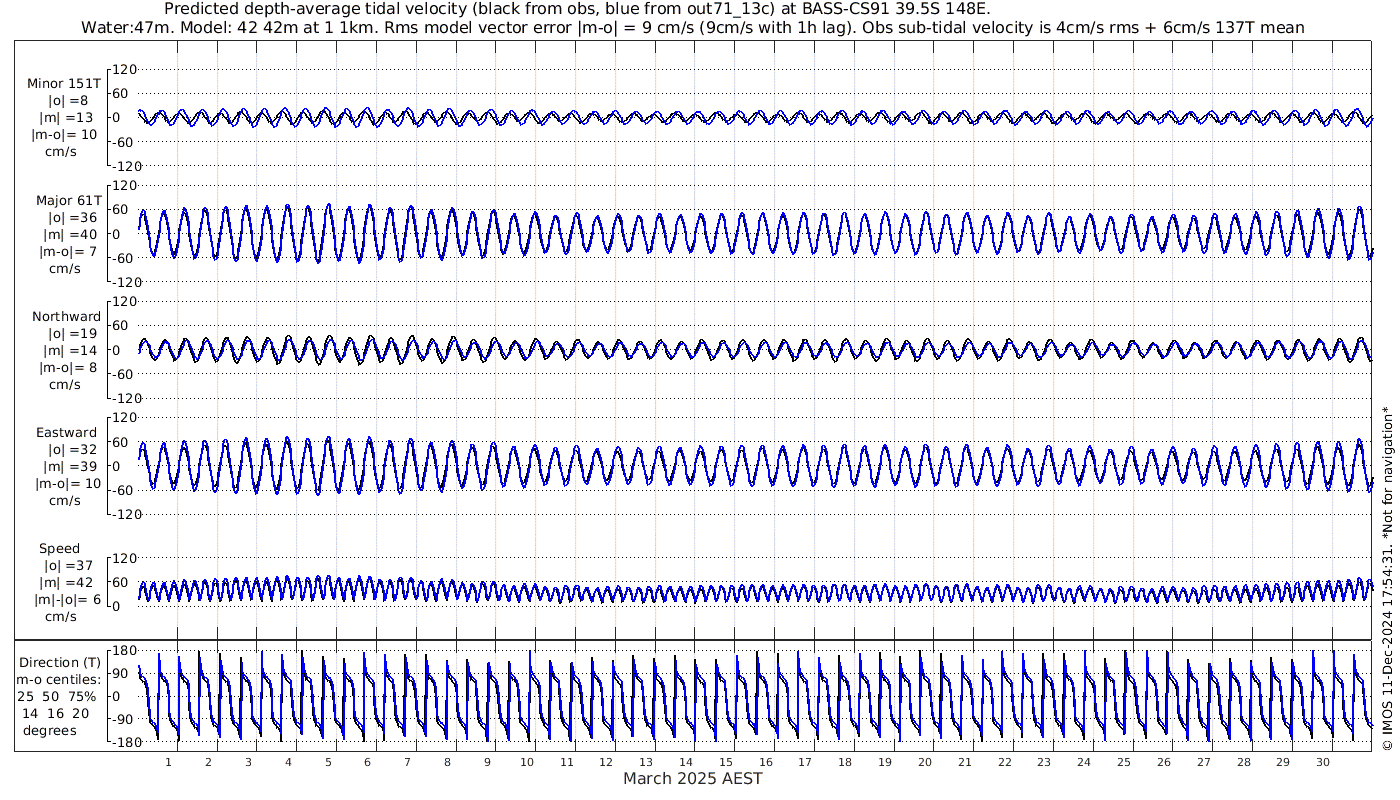Click day '3' on the date axis

click(x=248, y=762)
